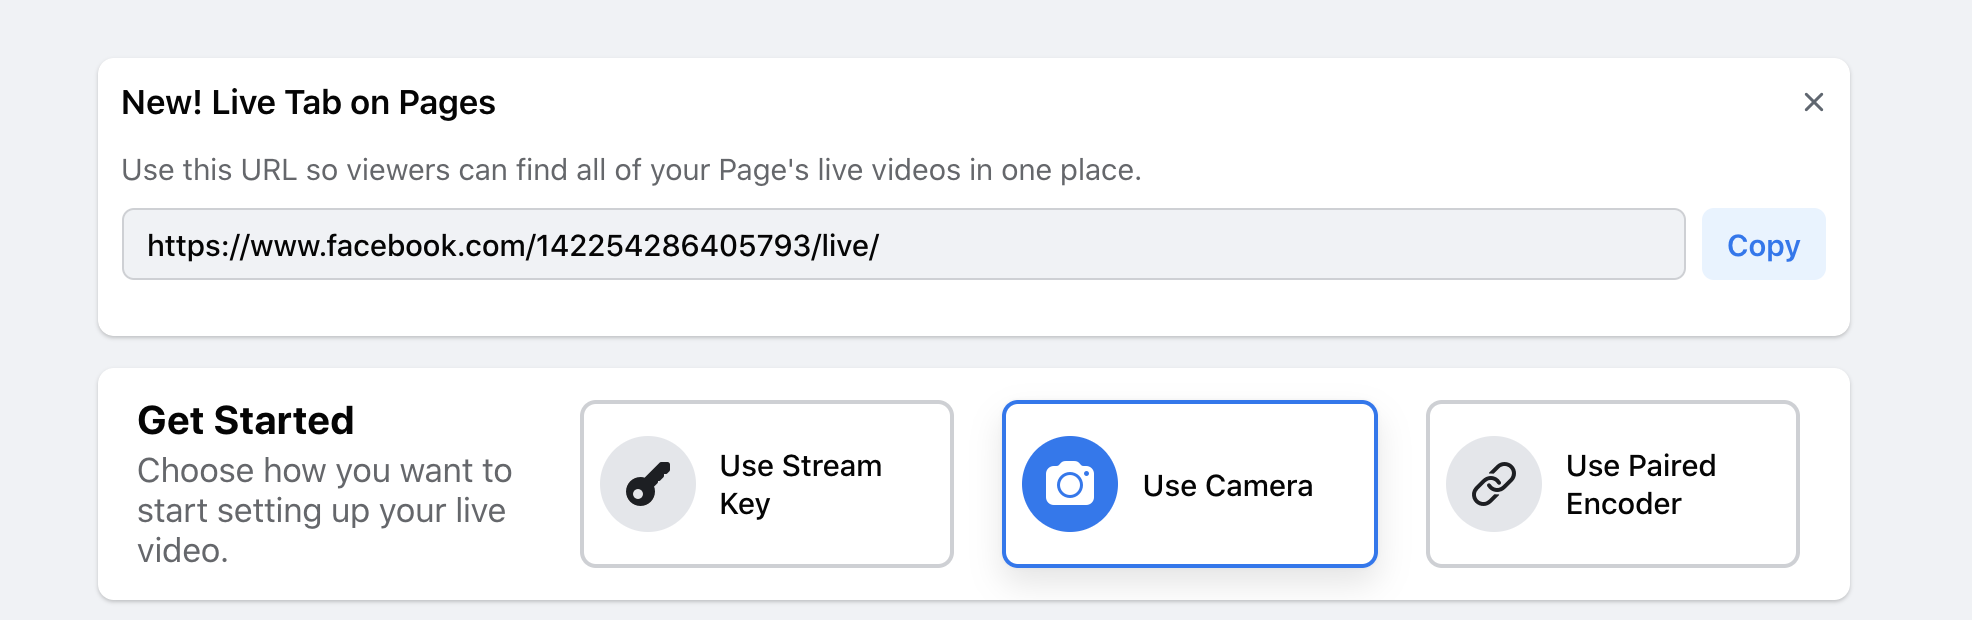Viewport: 1972px width, 620px height.
Task: Copy the Page live URL
Action: [x=1763, y=245]
